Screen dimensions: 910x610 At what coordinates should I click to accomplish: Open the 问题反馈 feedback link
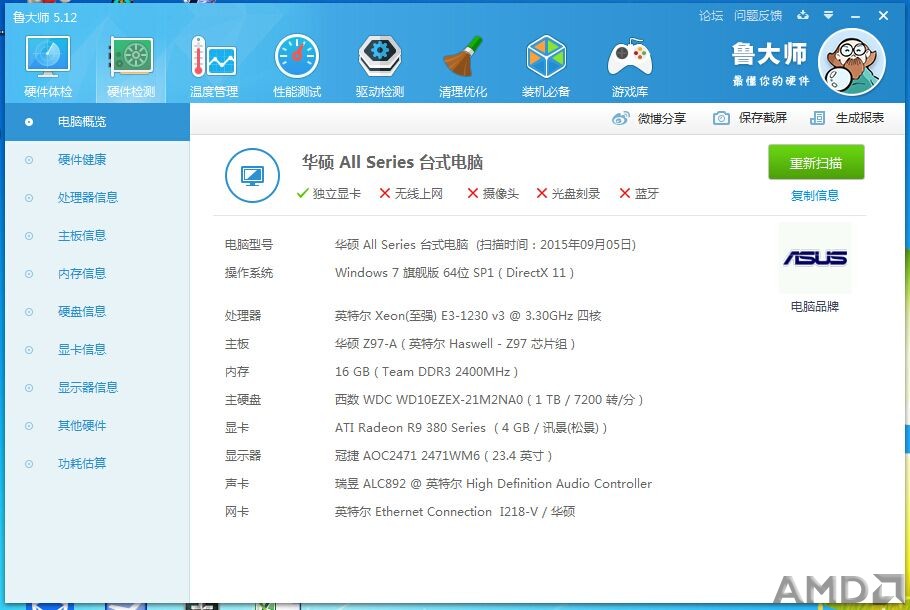[x=758, y=16]
